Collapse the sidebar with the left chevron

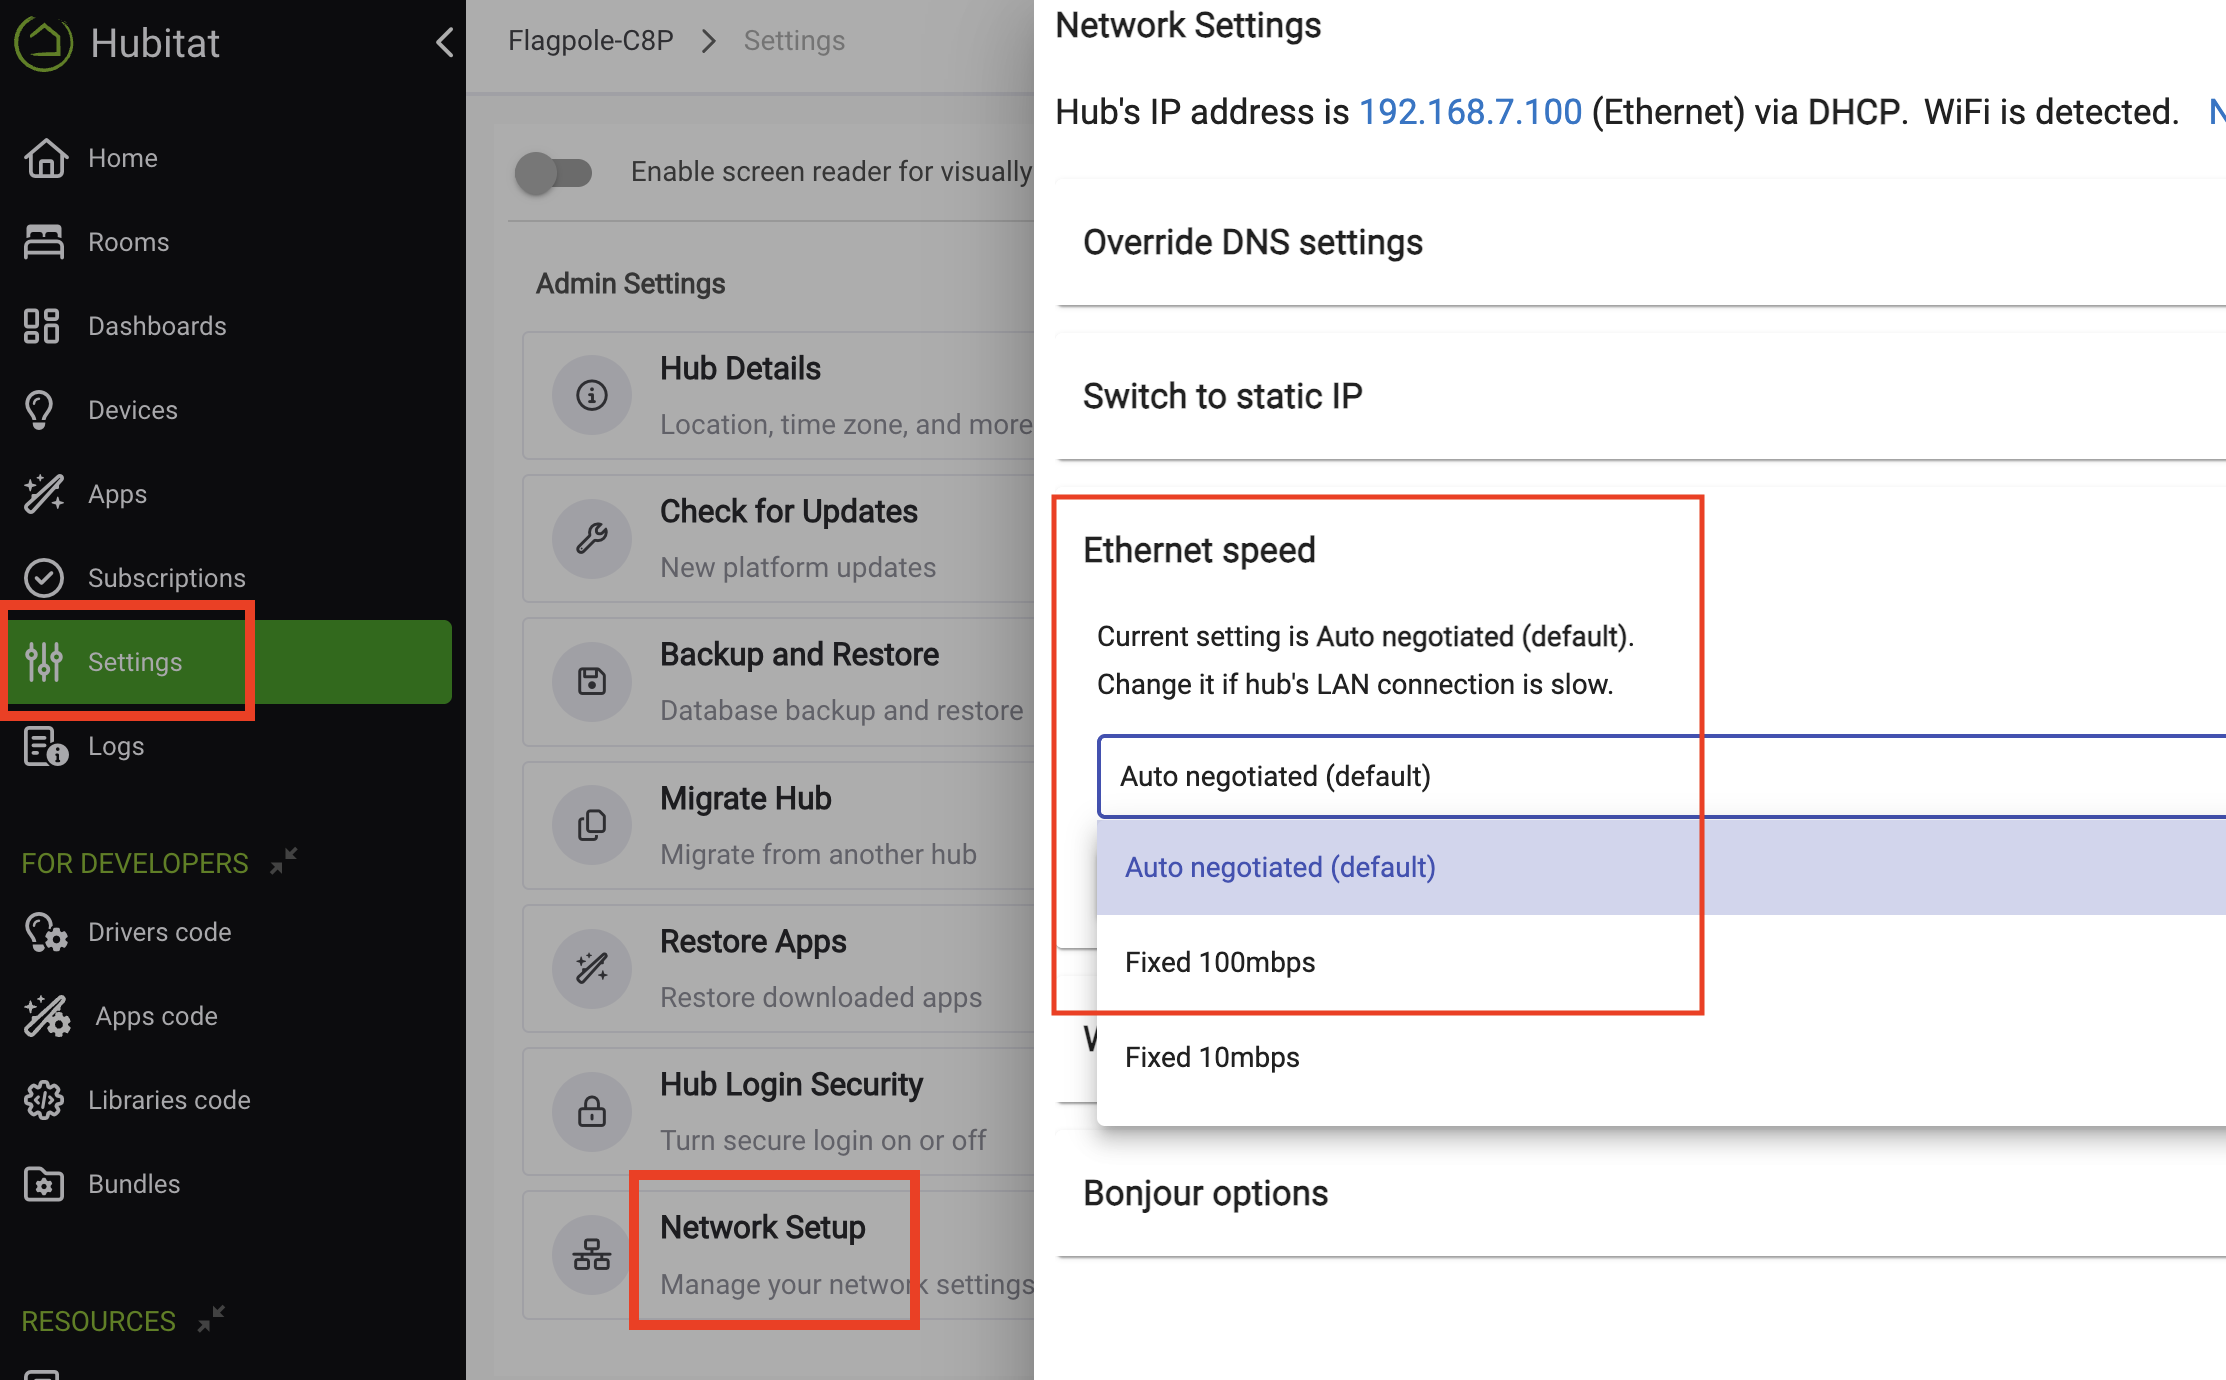(445, 42)
